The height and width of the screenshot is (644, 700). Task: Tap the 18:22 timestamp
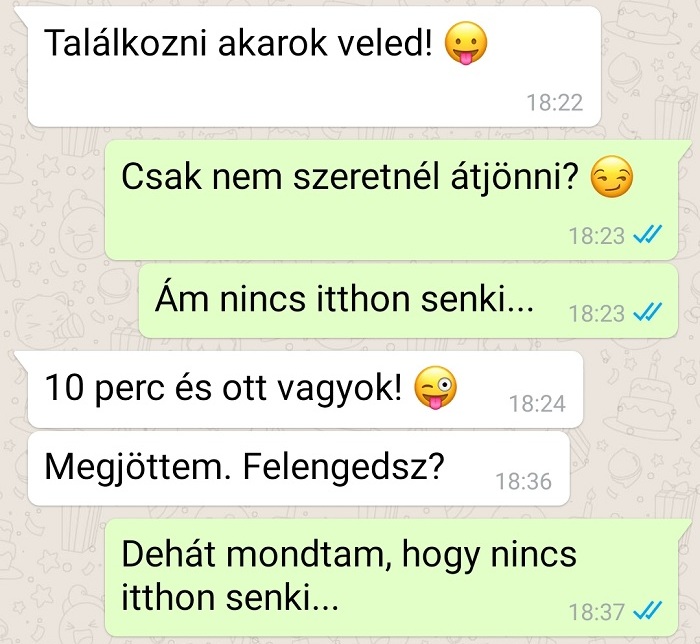[555, 103]
